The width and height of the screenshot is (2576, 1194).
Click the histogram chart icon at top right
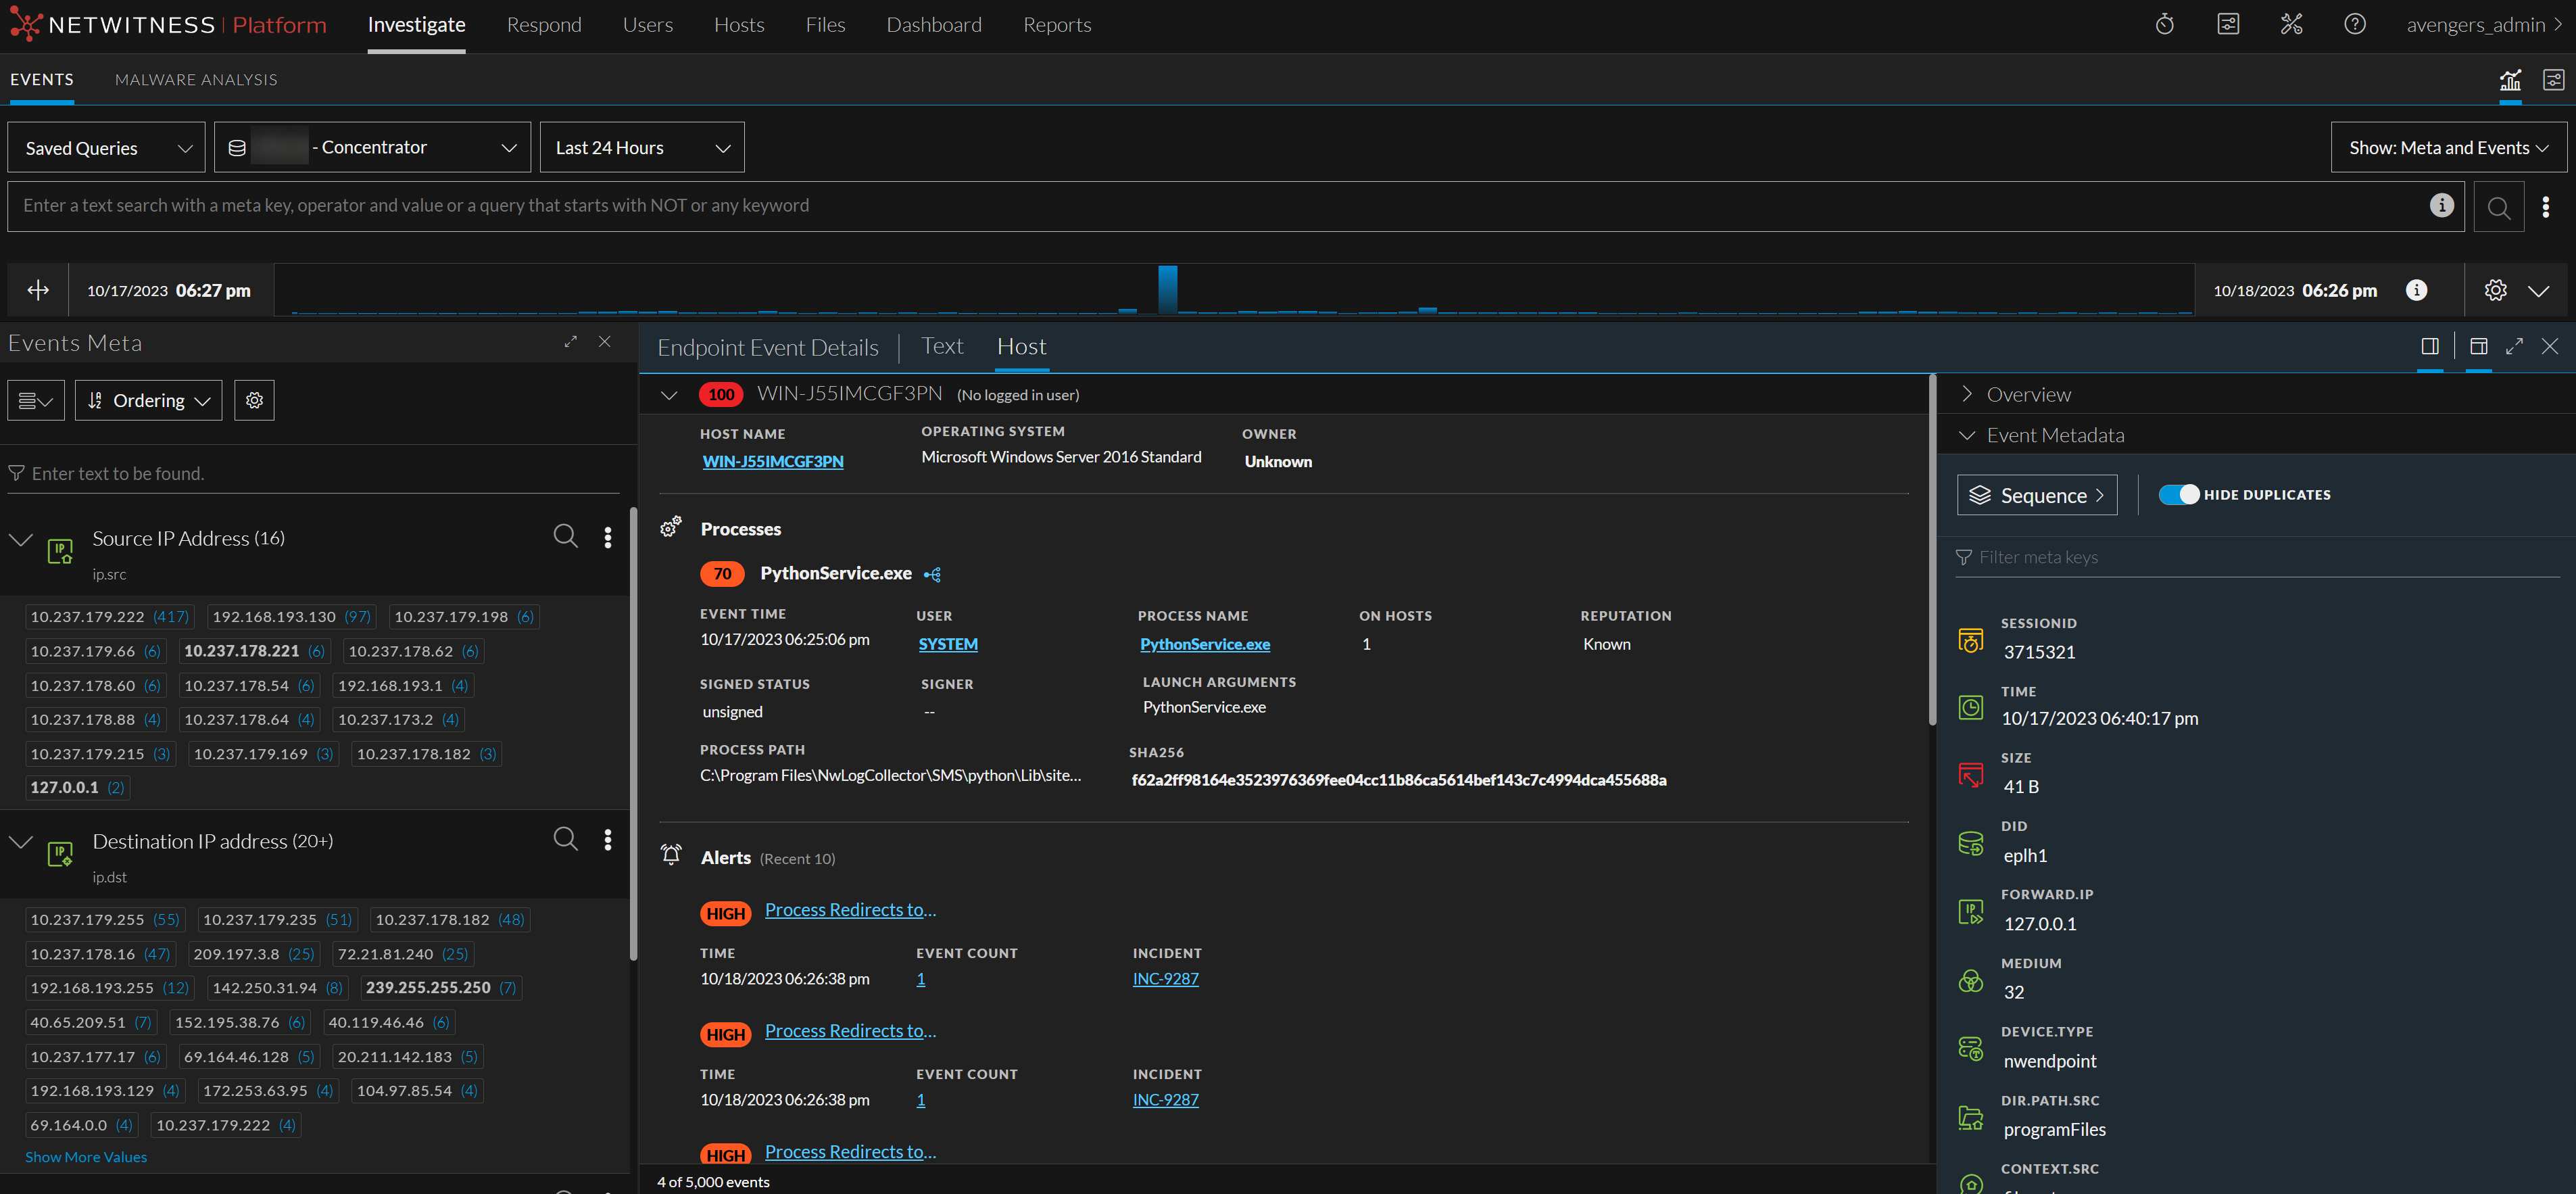[x=2510, y=80]
